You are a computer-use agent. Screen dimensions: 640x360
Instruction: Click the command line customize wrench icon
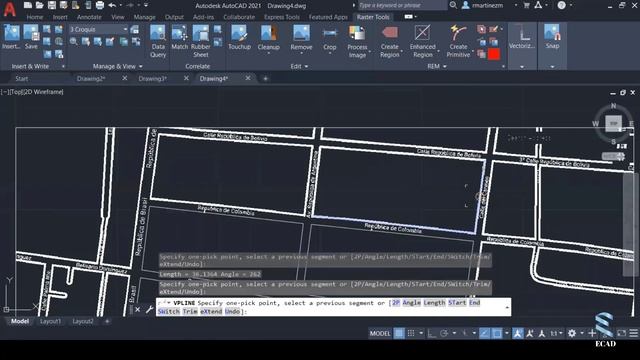(x=149, y=309)
